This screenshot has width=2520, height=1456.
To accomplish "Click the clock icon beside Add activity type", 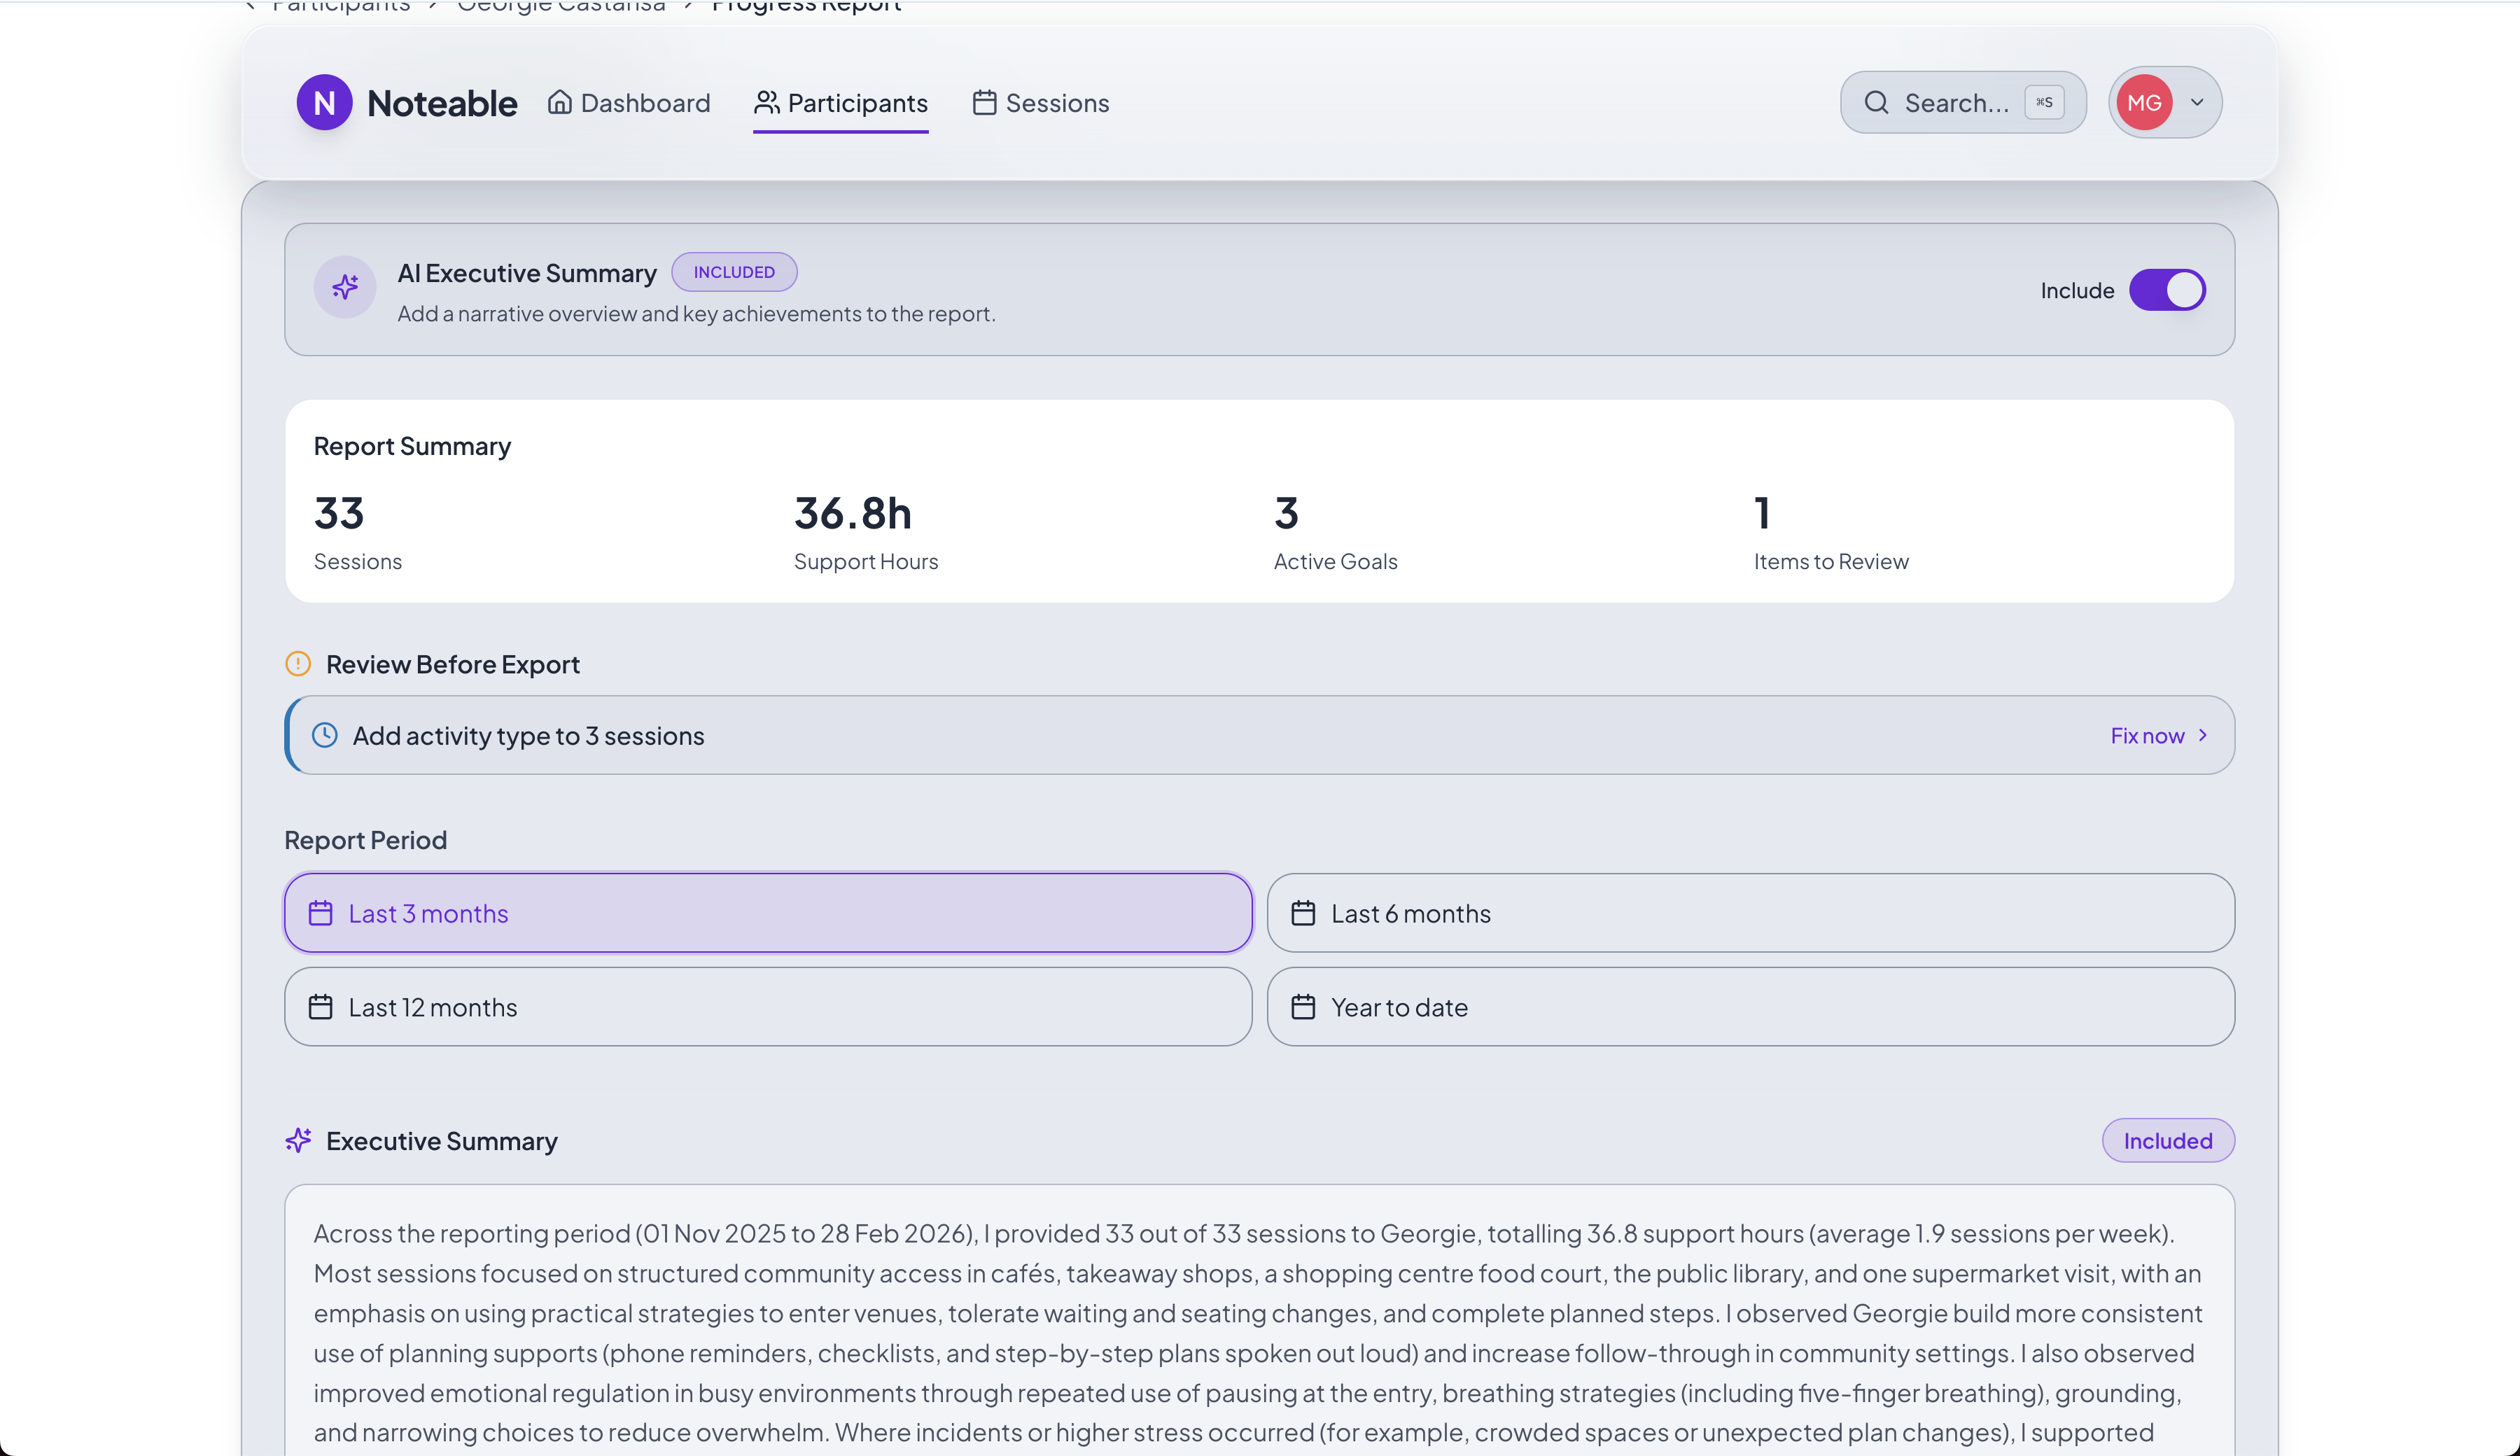I will [325, 735].
